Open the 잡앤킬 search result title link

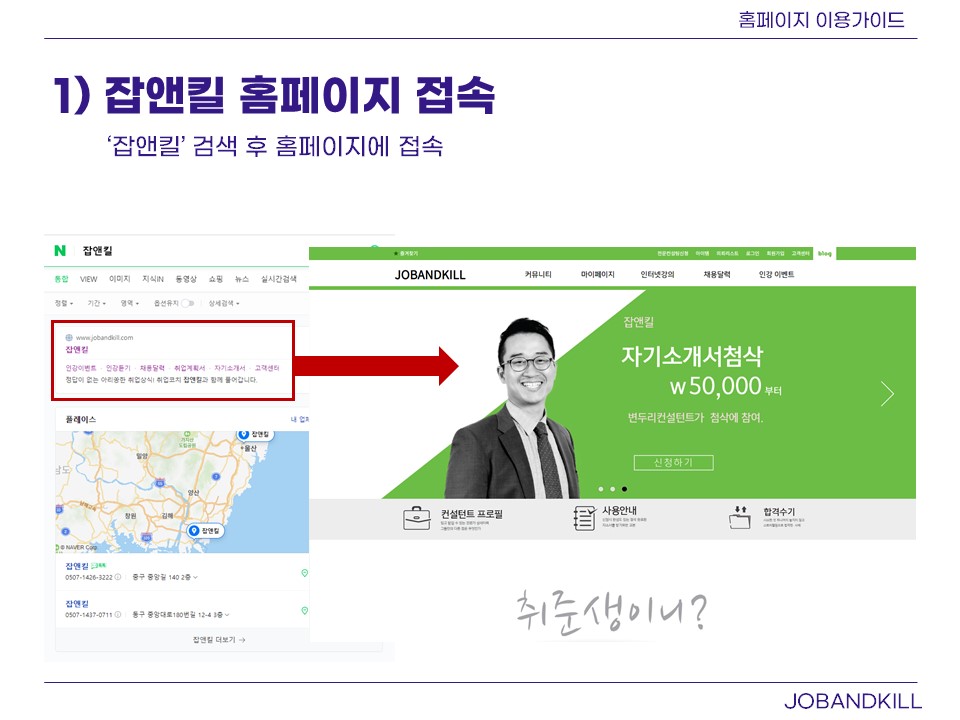coord(77,350)
